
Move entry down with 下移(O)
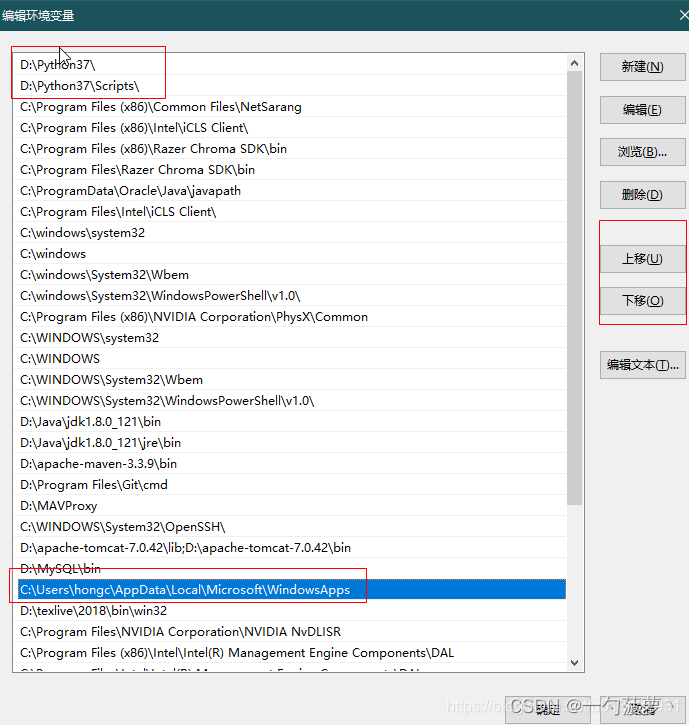pyautogui.click(x=642, y=301)
